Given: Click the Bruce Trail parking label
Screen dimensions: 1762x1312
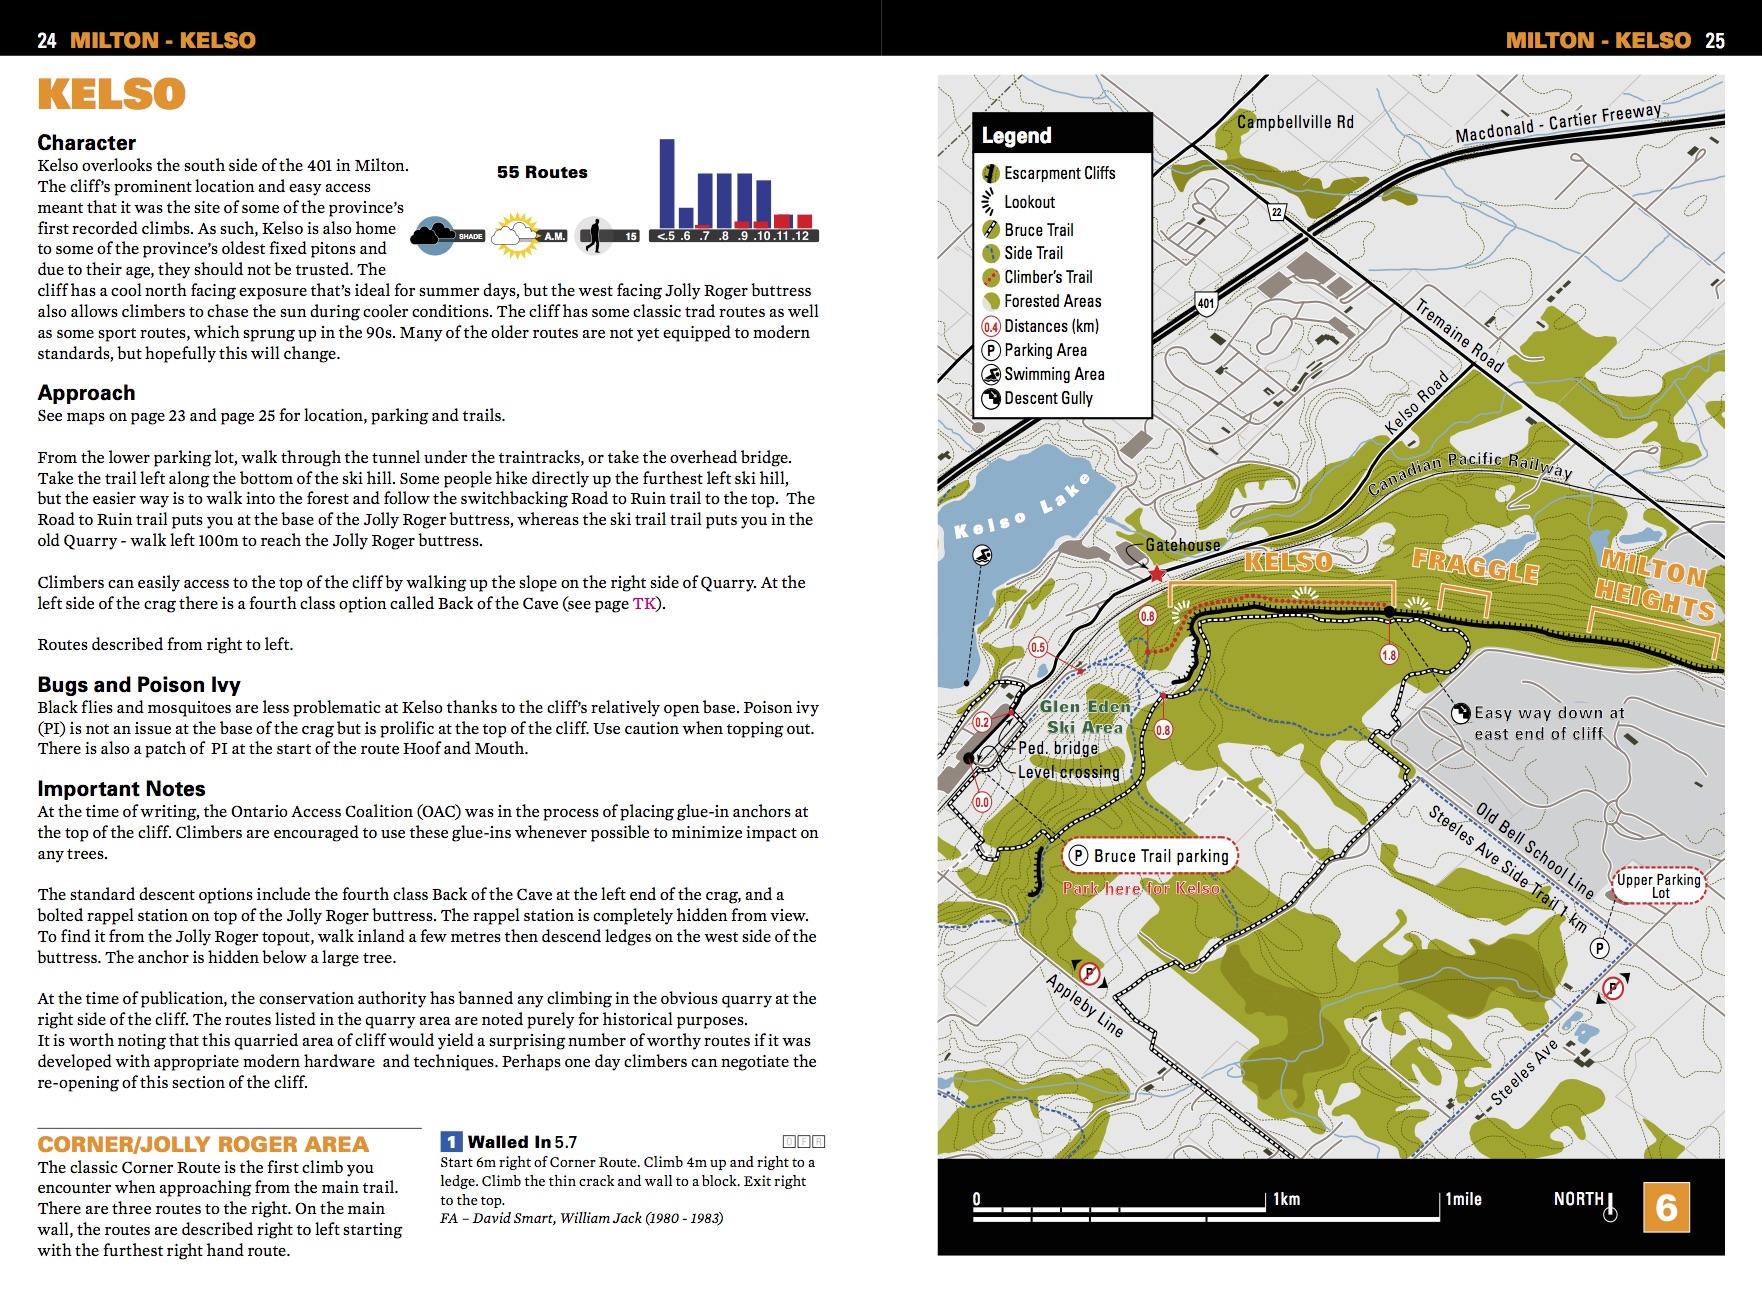Looking at the screenshot, I should 1150,856.
